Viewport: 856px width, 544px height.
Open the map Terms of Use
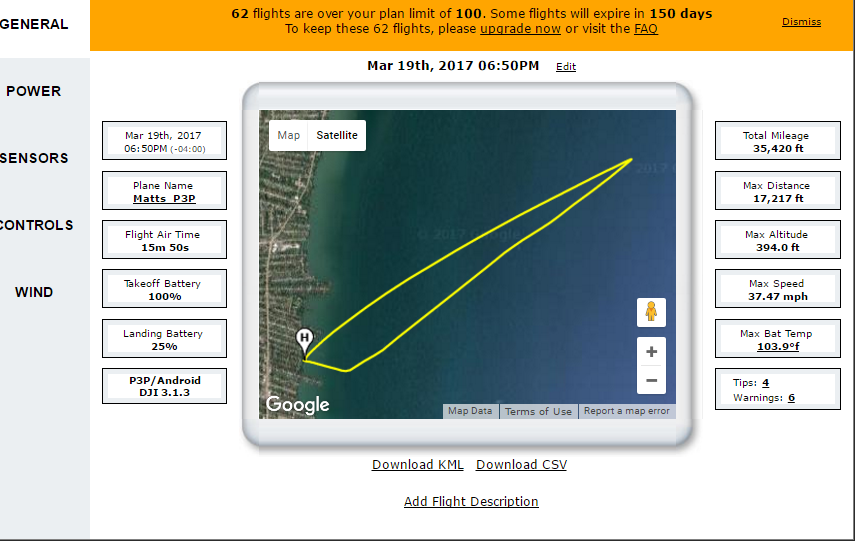tap(538, 411)
